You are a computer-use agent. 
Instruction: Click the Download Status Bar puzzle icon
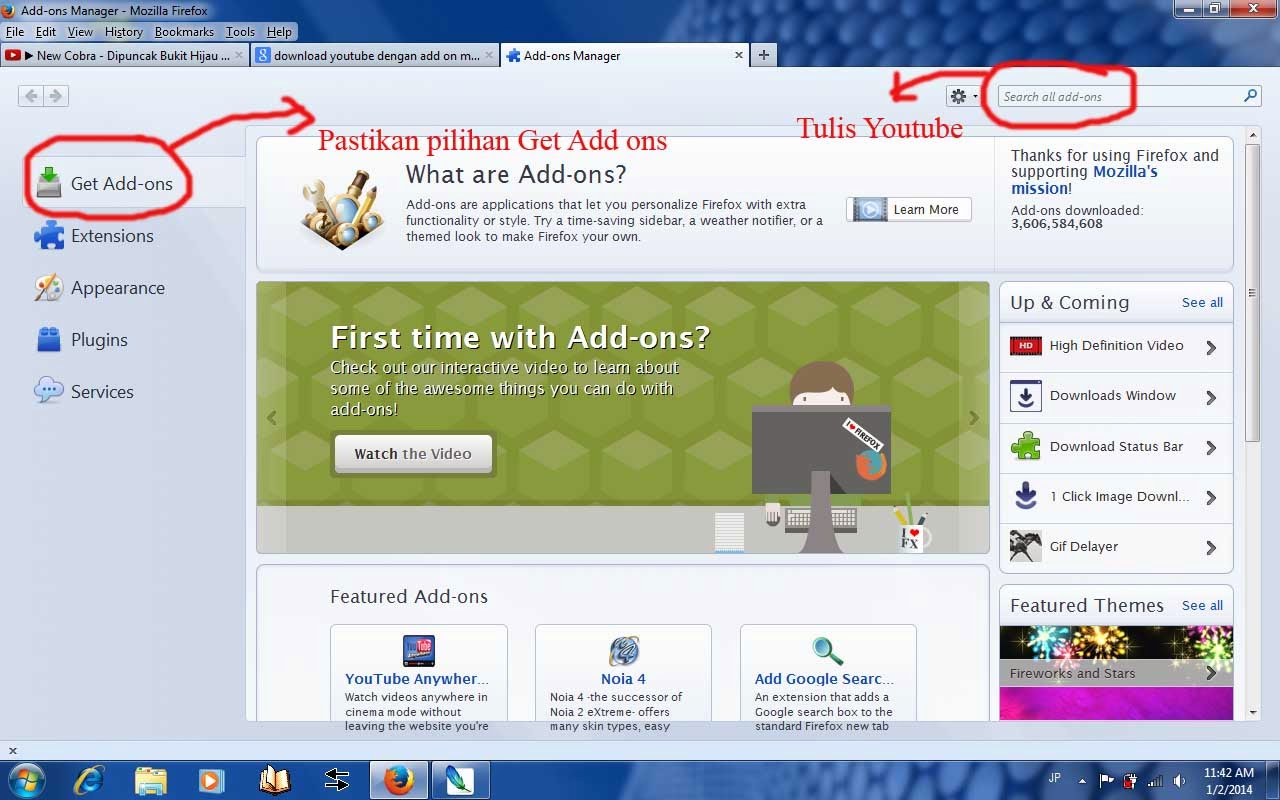coord(1026,446)
